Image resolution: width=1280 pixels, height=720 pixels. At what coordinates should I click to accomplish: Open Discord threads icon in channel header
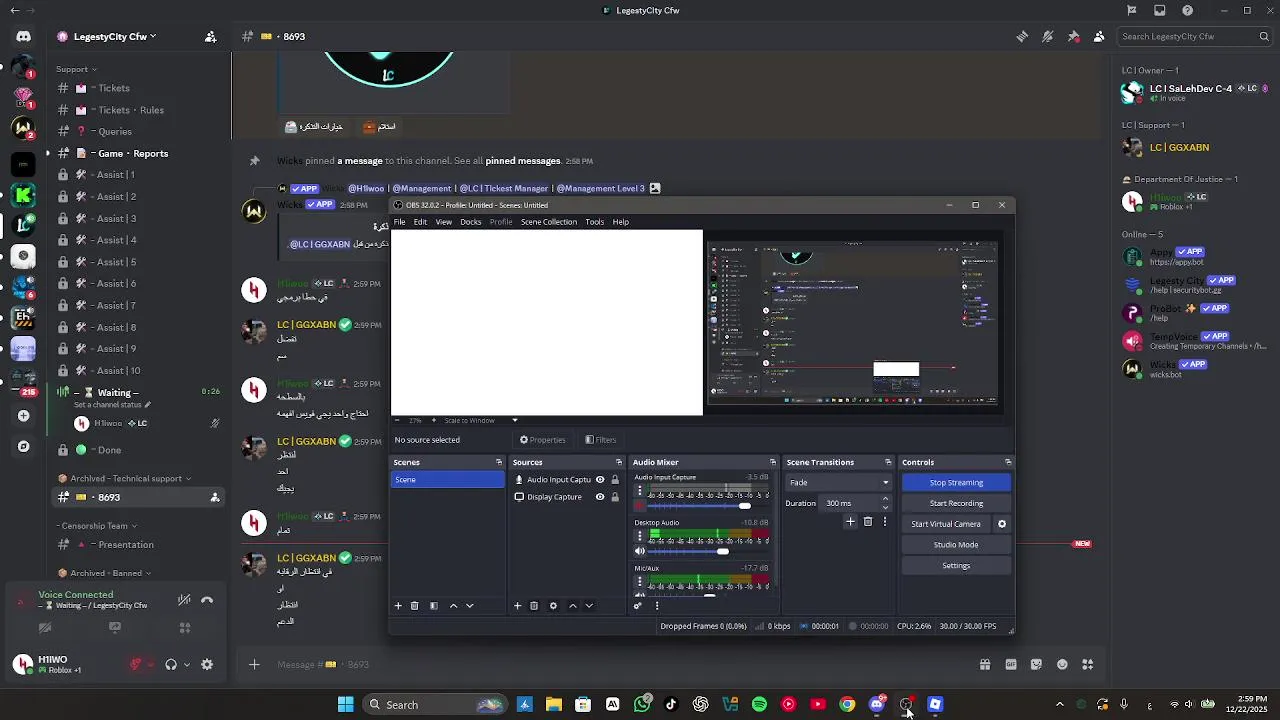tap(1022, 37)
